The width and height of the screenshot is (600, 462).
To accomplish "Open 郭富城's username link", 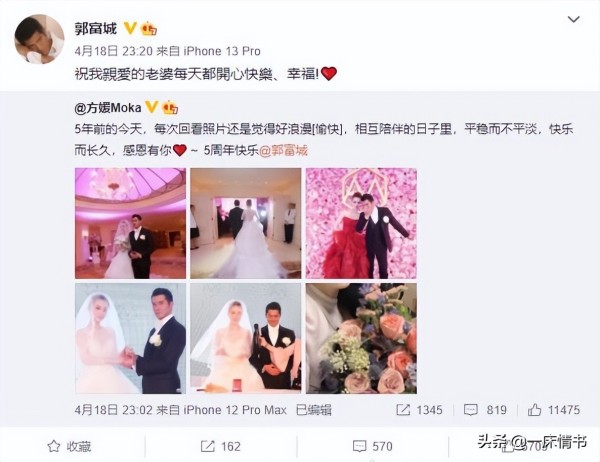I will point(96,28).
